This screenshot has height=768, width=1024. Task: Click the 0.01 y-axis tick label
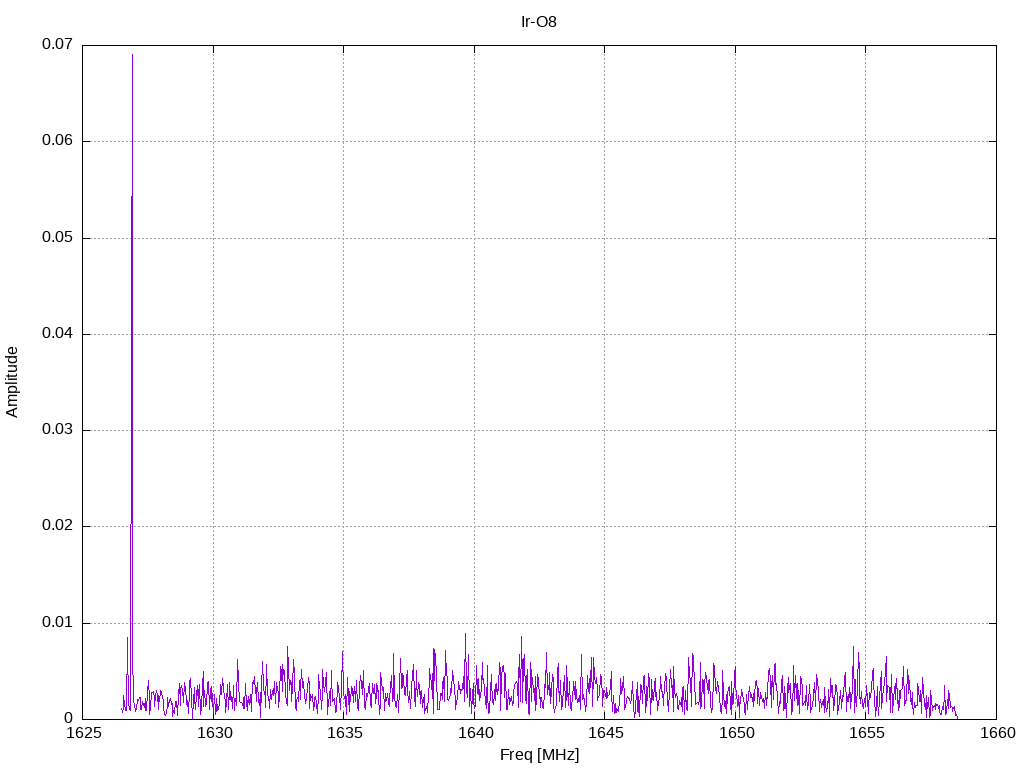coord(57,623)
